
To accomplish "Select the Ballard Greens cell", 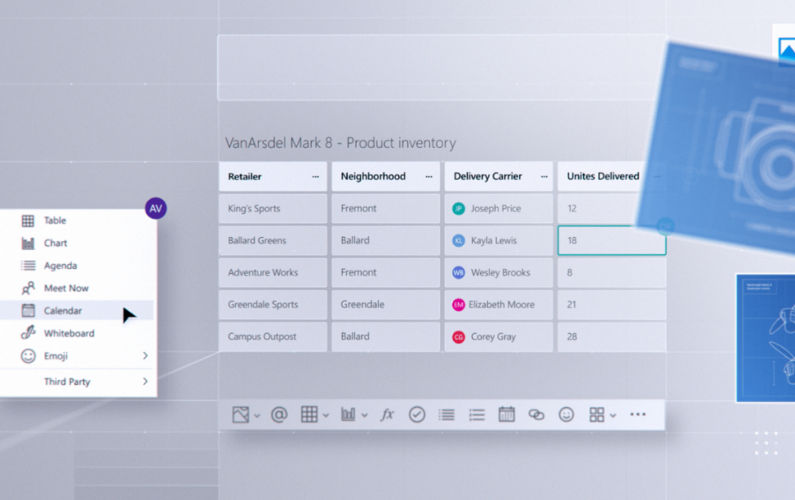I will (x=273, y=240).
